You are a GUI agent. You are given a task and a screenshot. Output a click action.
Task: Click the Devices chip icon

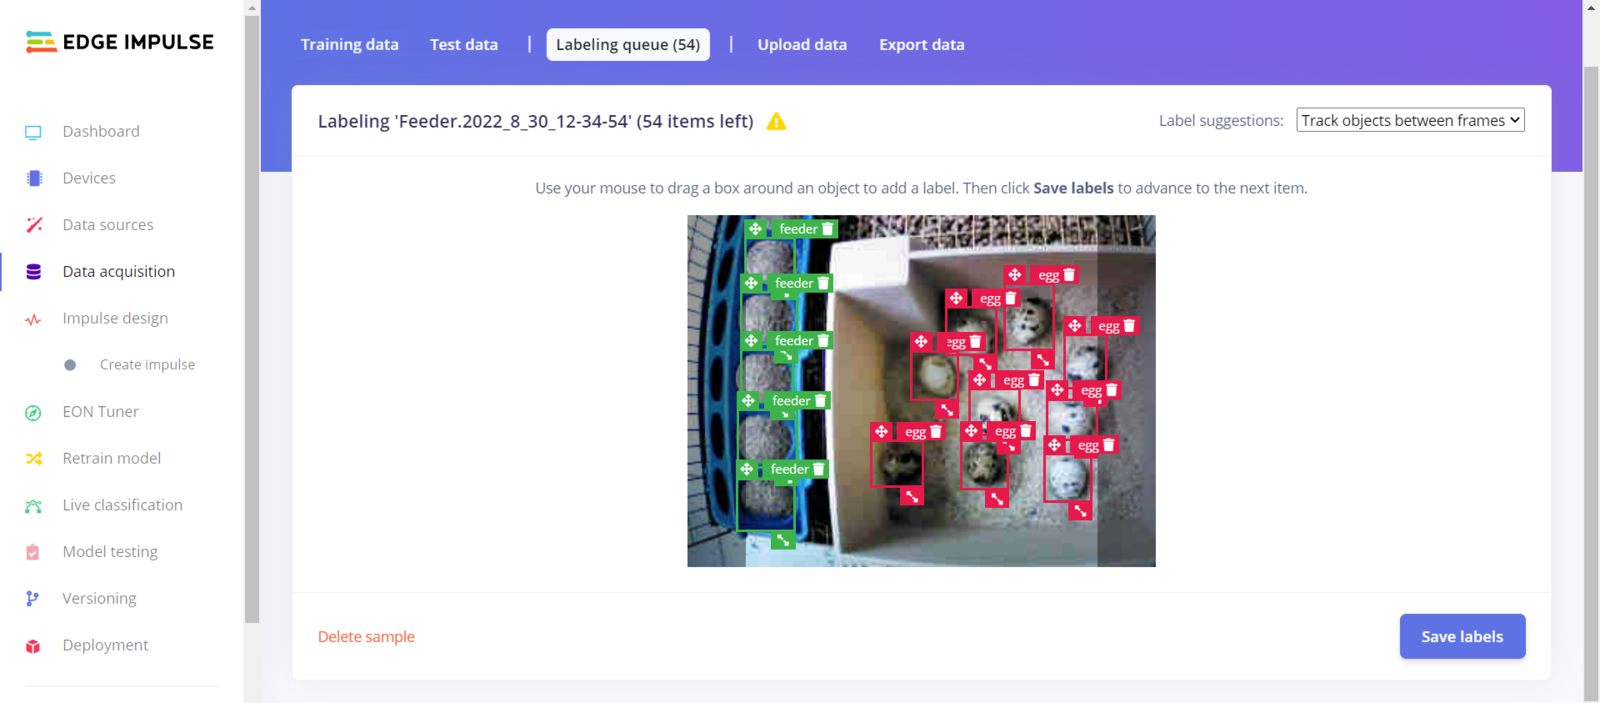click(34, 178)
